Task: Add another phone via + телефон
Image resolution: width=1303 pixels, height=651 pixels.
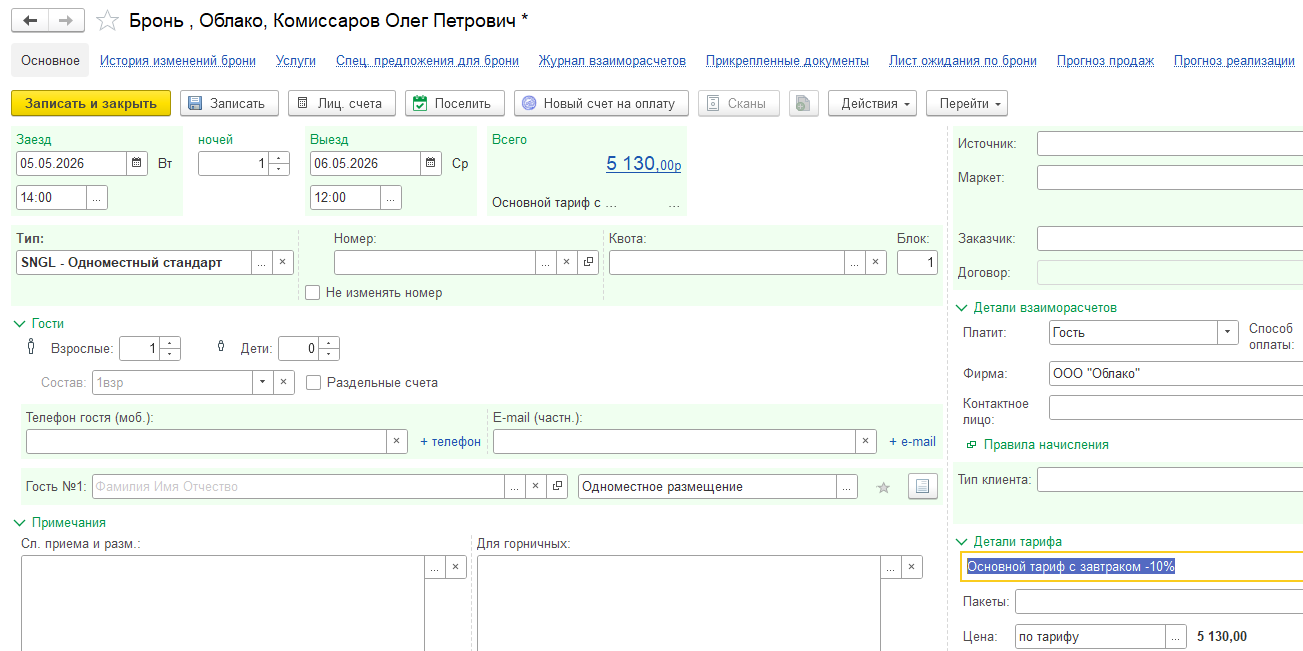Action: click(x=450, y=442)
